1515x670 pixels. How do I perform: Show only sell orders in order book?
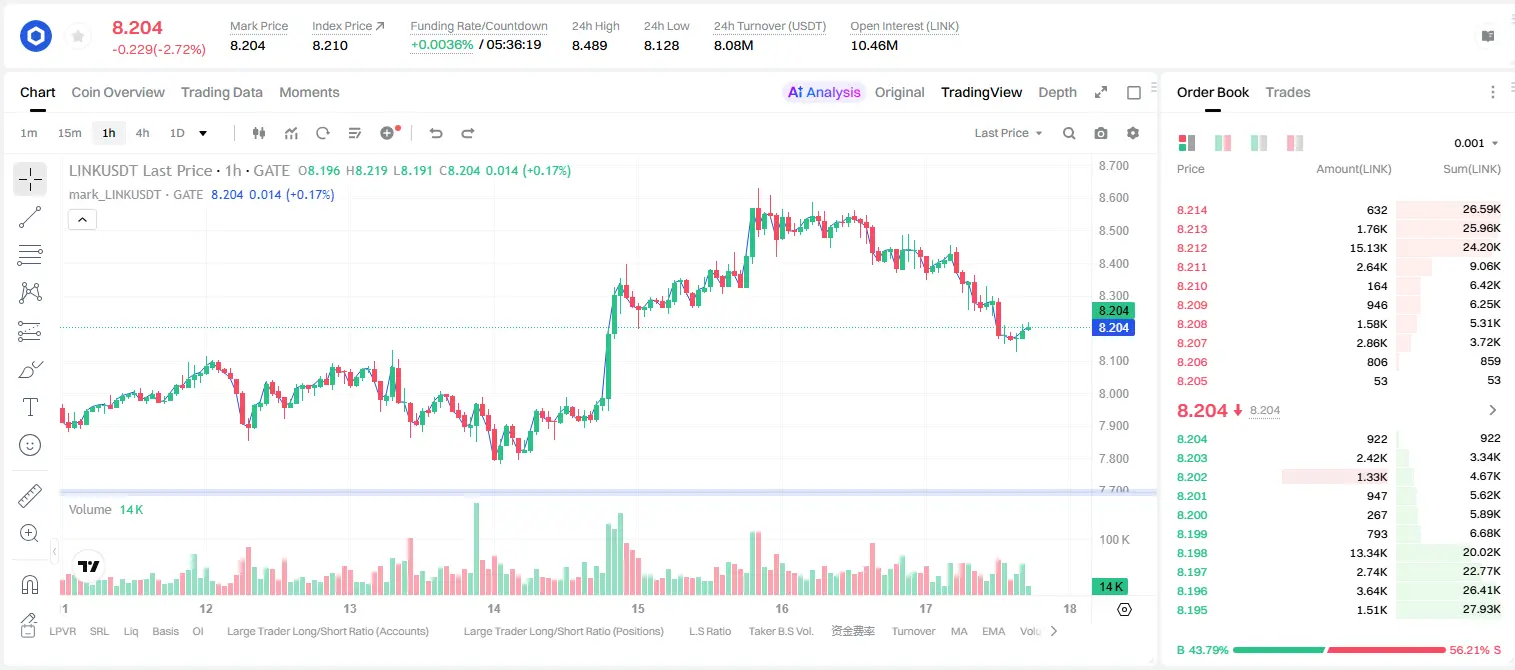point(1295,143)
